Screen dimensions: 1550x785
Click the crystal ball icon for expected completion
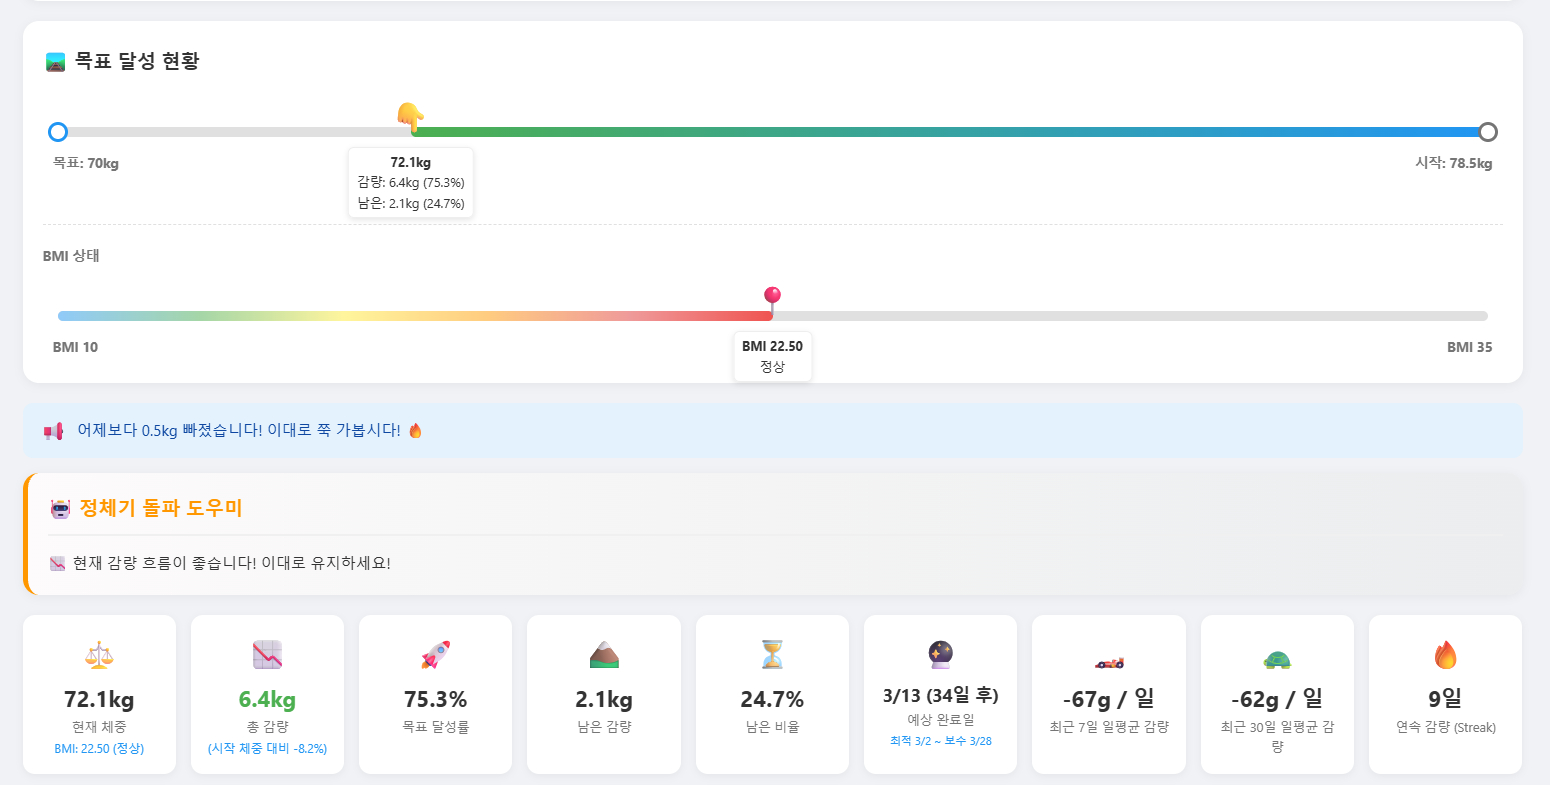[x=940, y=655]
